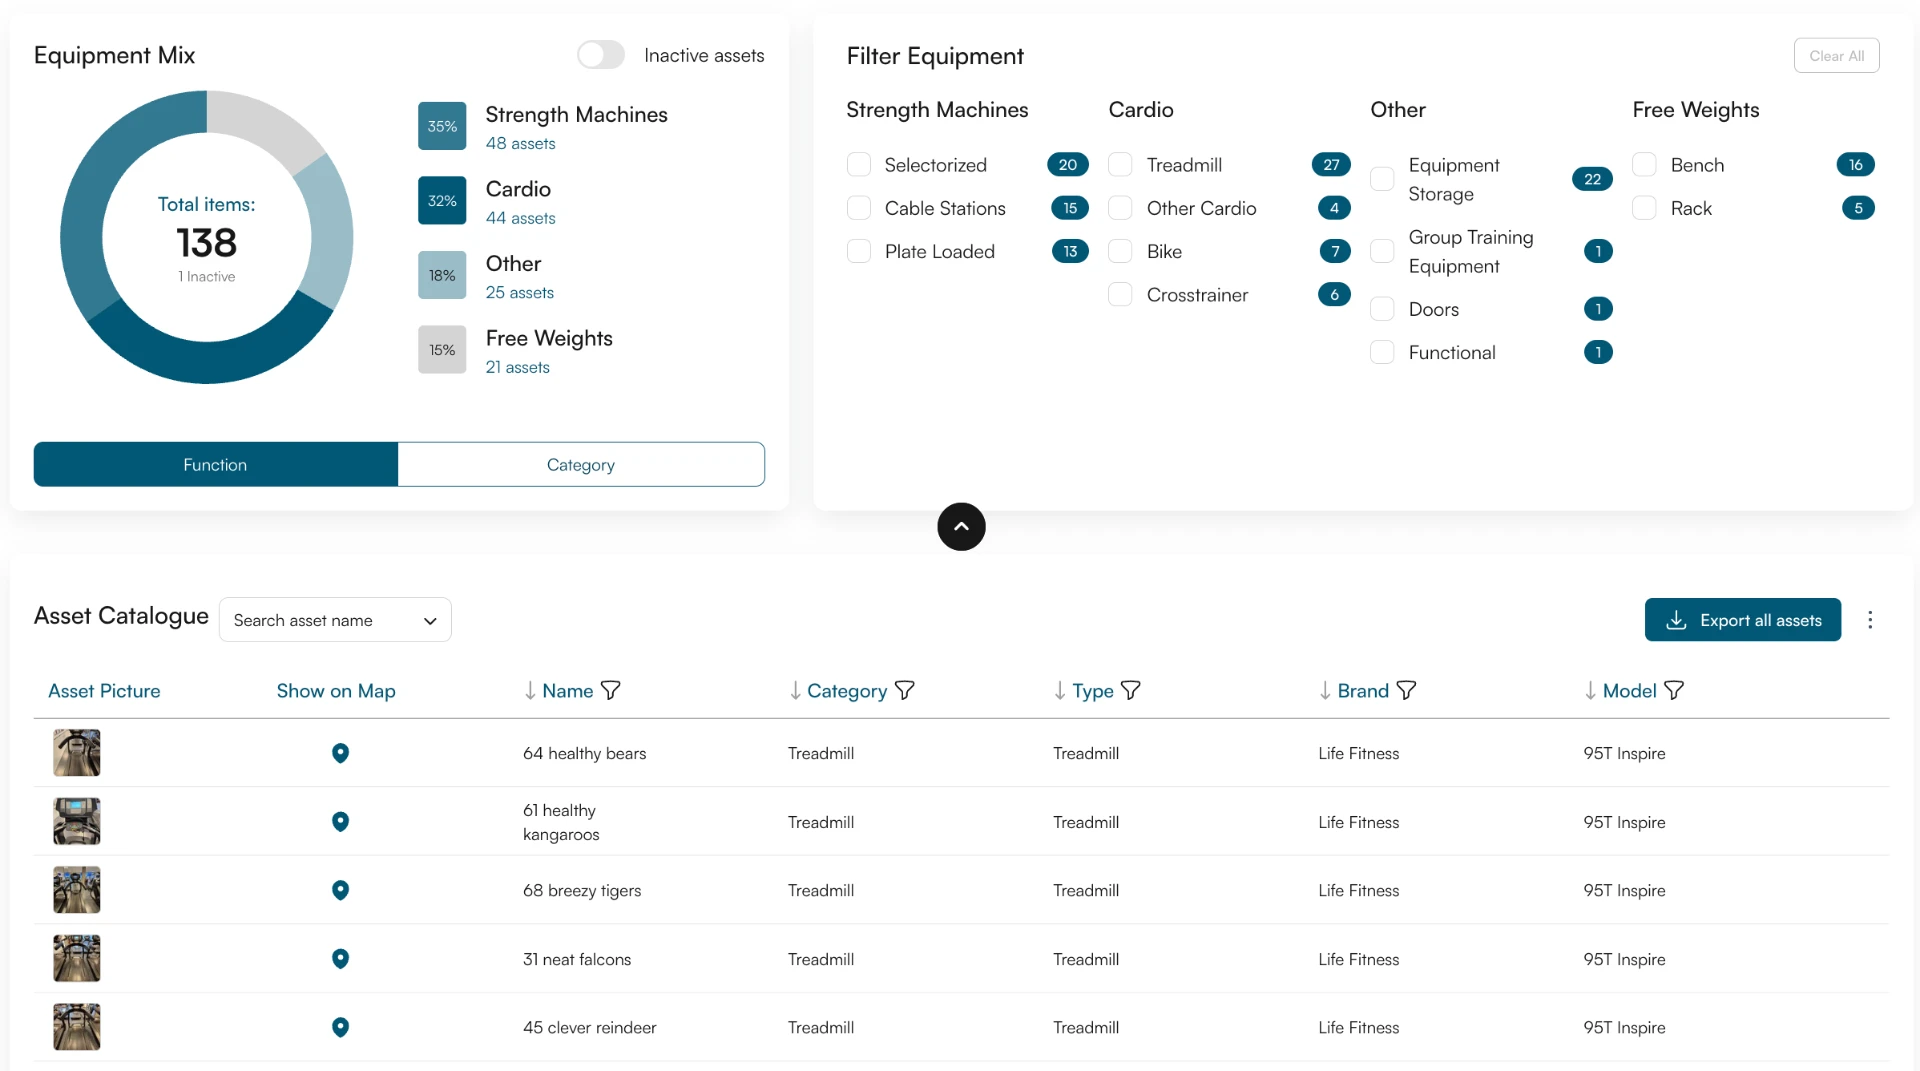Image resolution: width=1920 pixels, height=1071 pixels.
Task: Collapse the top panels with chevron button
Action: (x=961, y=527)
